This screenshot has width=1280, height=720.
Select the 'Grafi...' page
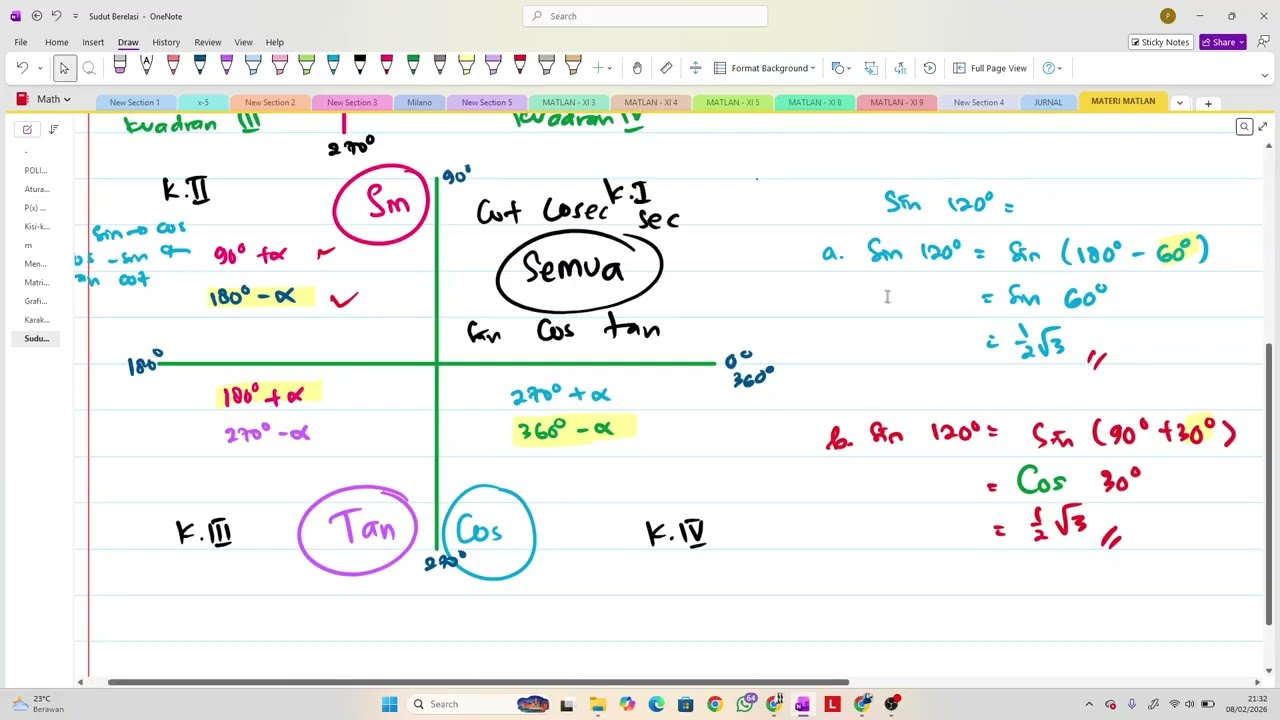click(x=37, y=301)
